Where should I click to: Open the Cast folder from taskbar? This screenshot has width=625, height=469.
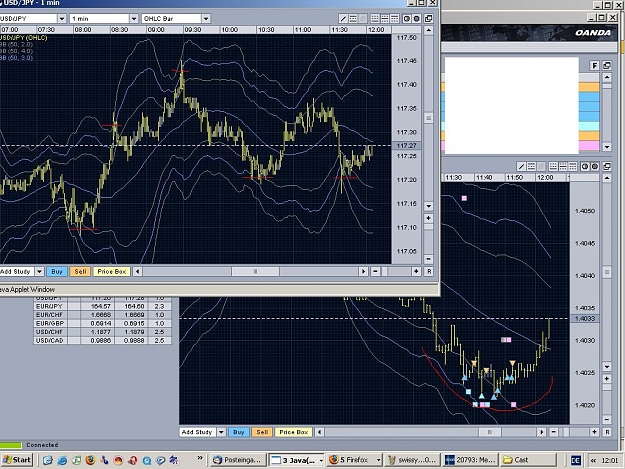pos(528,460)
